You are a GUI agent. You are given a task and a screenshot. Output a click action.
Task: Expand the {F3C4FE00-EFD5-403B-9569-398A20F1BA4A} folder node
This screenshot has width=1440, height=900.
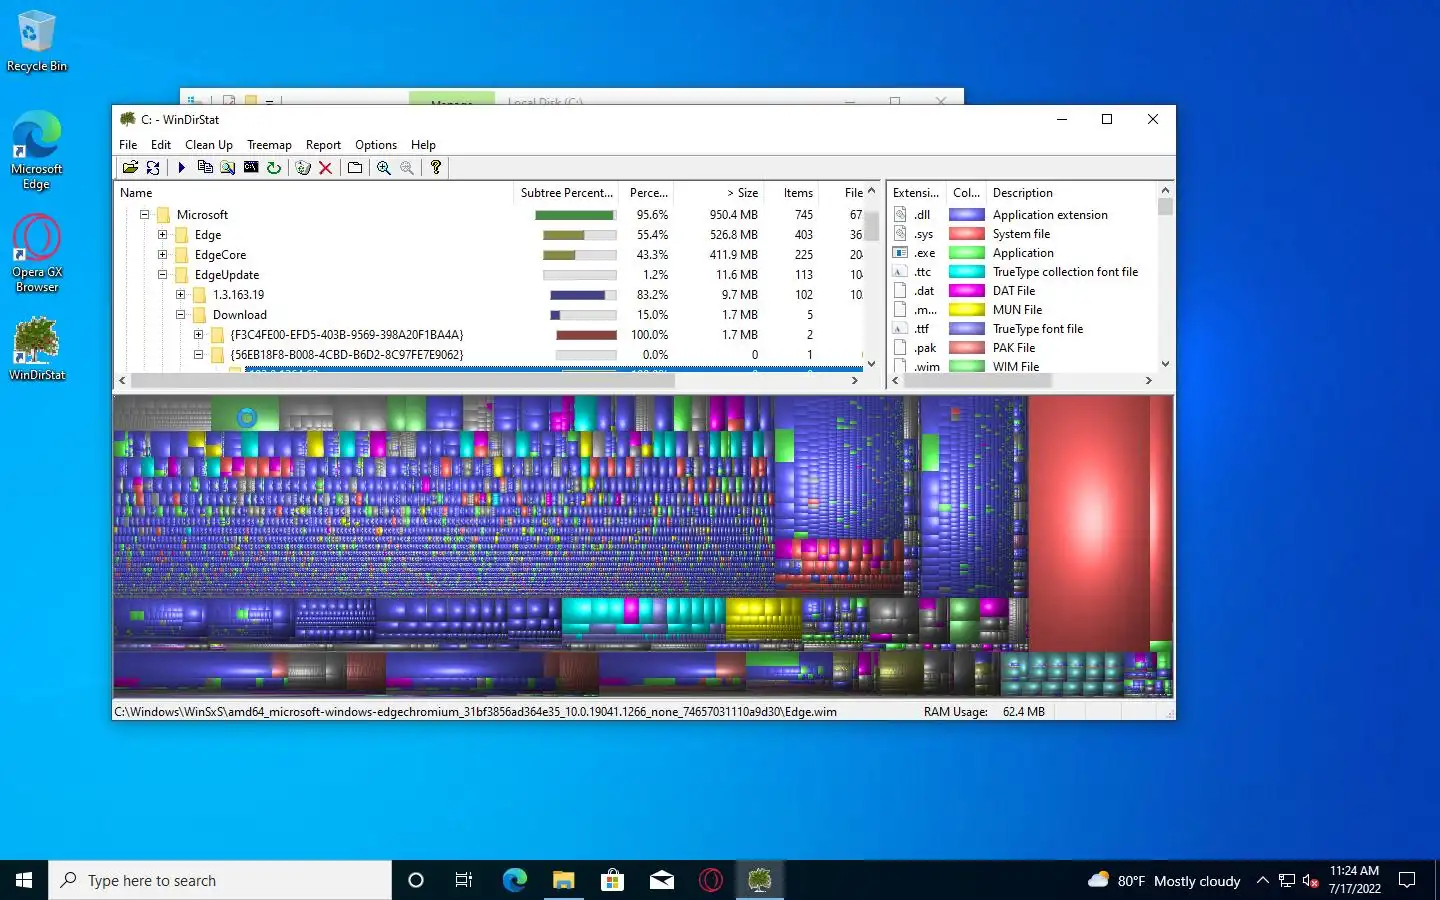tap(198, 335)
